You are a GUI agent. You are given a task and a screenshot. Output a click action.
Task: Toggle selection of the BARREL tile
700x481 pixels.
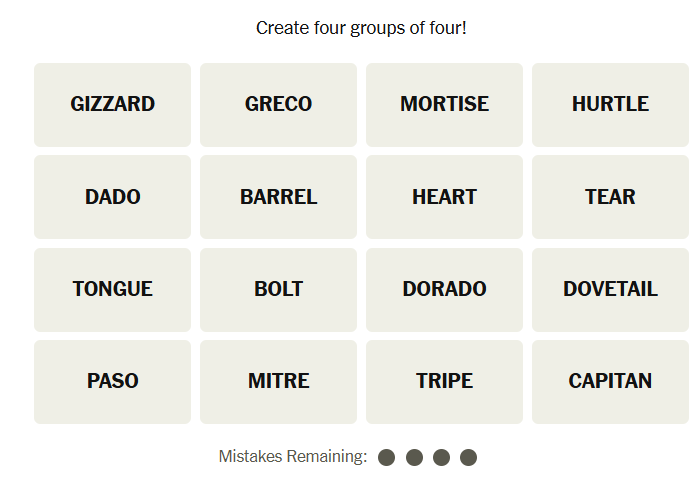tap(278, 197)
